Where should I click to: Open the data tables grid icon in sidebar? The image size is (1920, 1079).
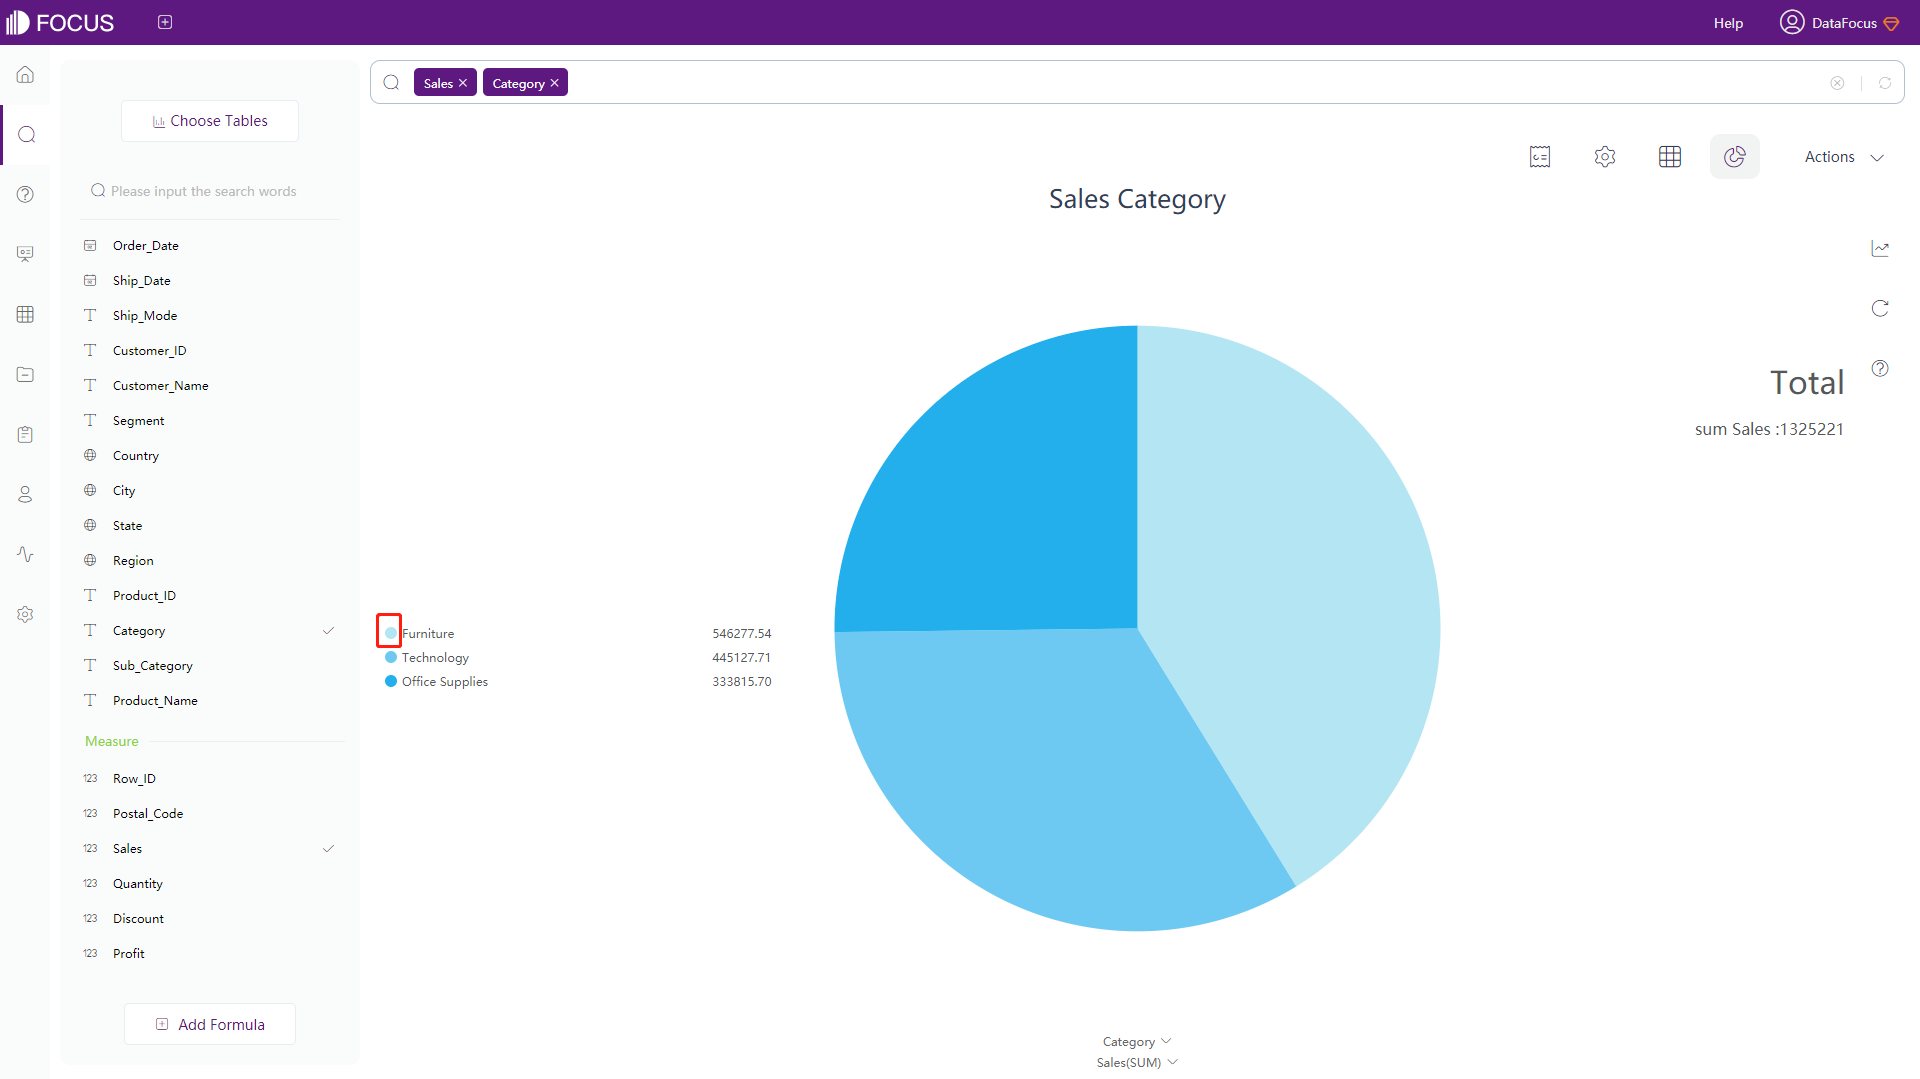(x=25, y=314)
